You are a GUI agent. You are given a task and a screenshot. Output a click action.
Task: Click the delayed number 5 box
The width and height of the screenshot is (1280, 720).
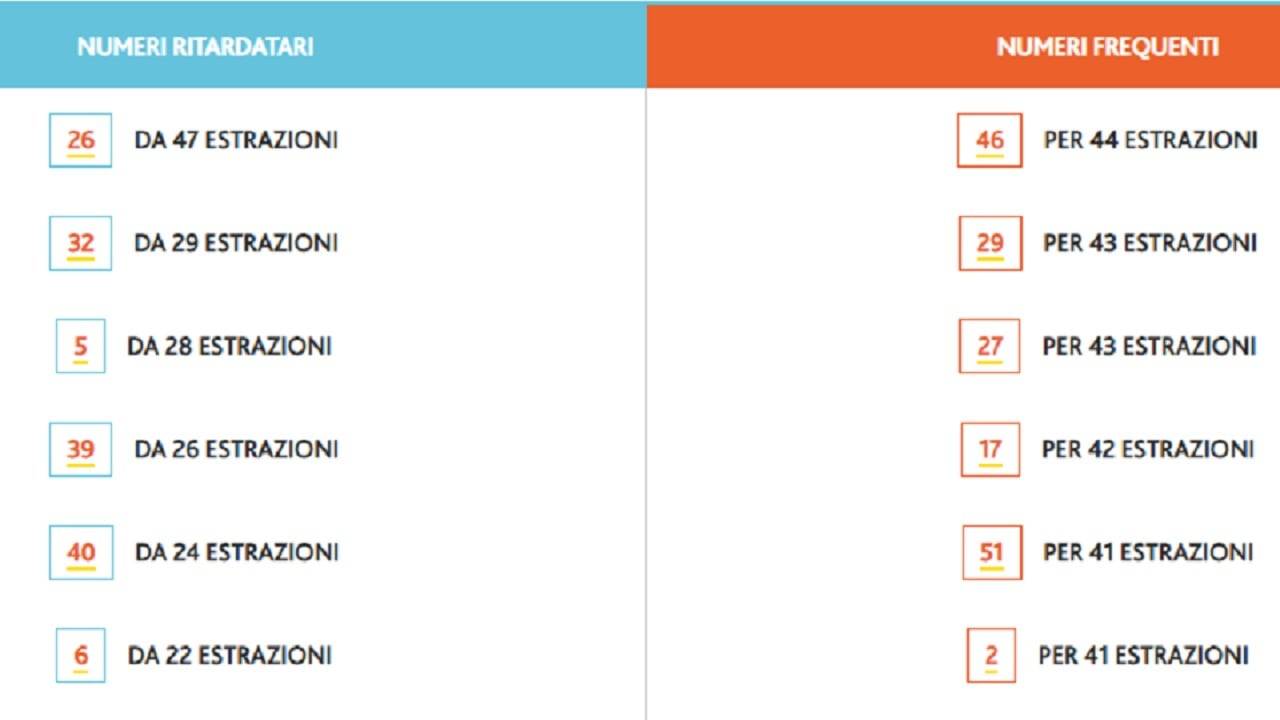click(80, 346)
